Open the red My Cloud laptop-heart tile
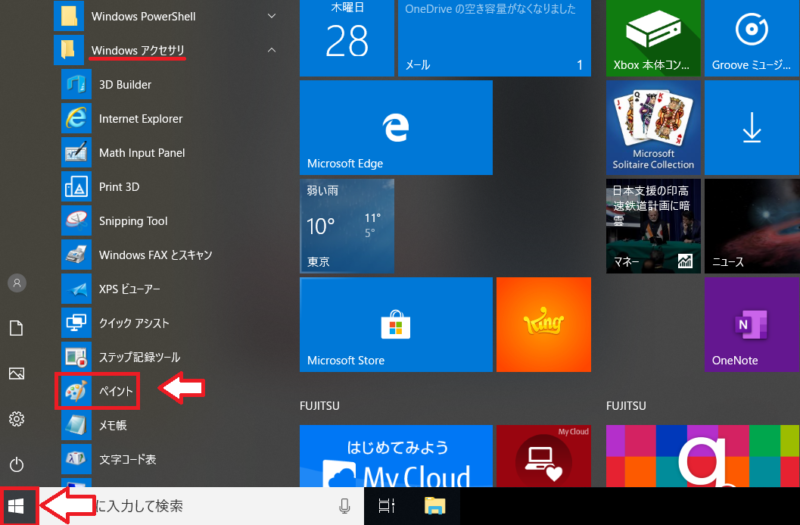This screenshot has width=800, height=525. point(543,456)
